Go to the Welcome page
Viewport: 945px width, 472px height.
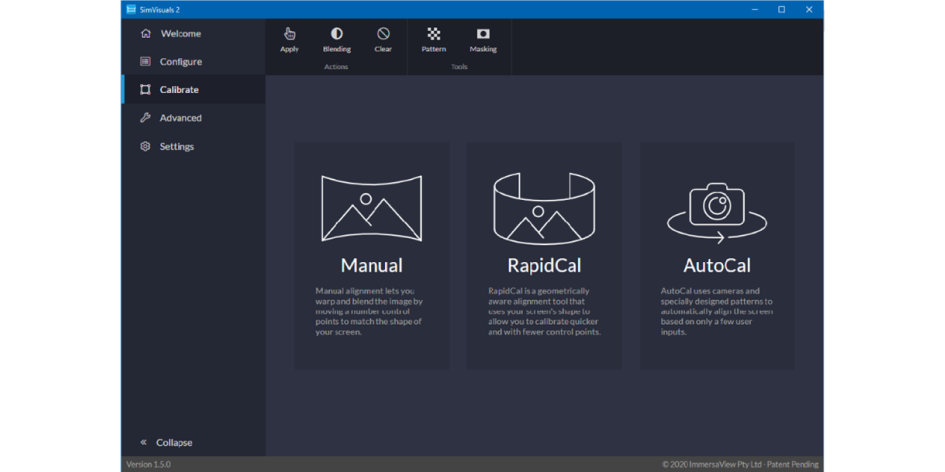193,34
